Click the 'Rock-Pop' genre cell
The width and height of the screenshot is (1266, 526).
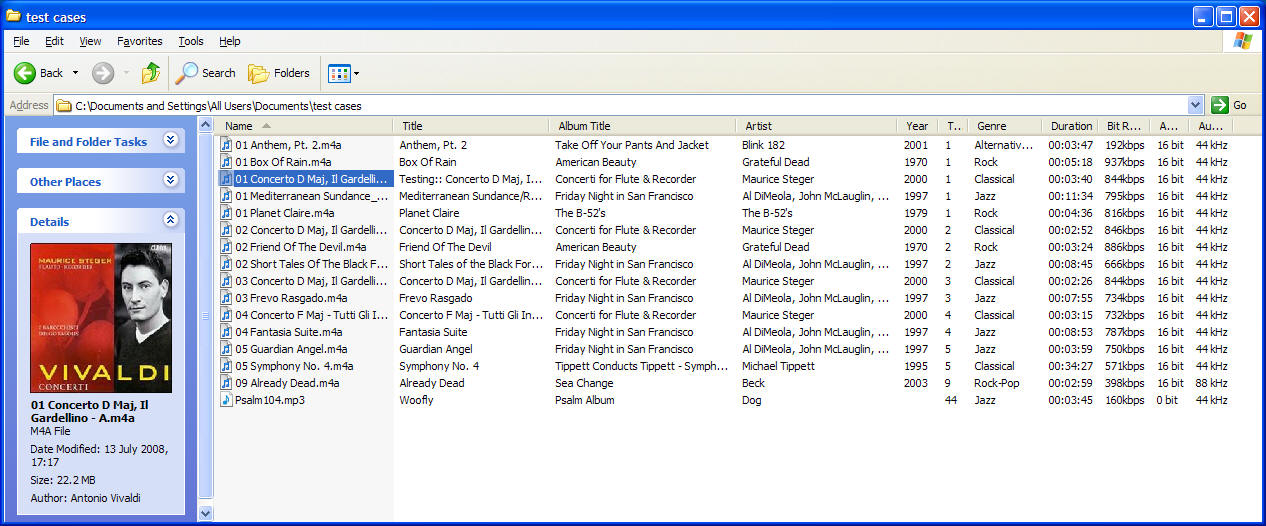coord(997,383)
